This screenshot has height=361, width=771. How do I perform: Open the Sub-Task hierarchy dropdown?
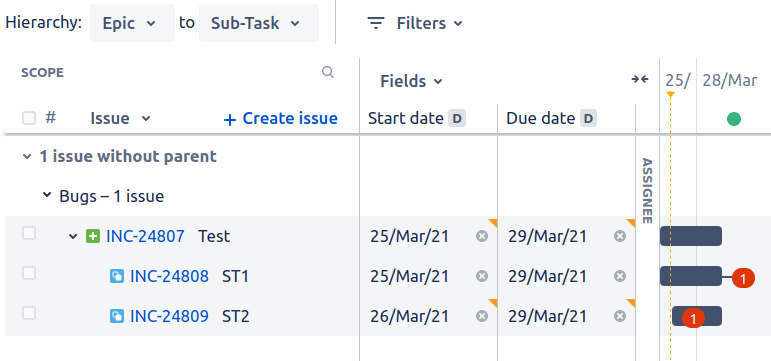[x=259, y=23]
